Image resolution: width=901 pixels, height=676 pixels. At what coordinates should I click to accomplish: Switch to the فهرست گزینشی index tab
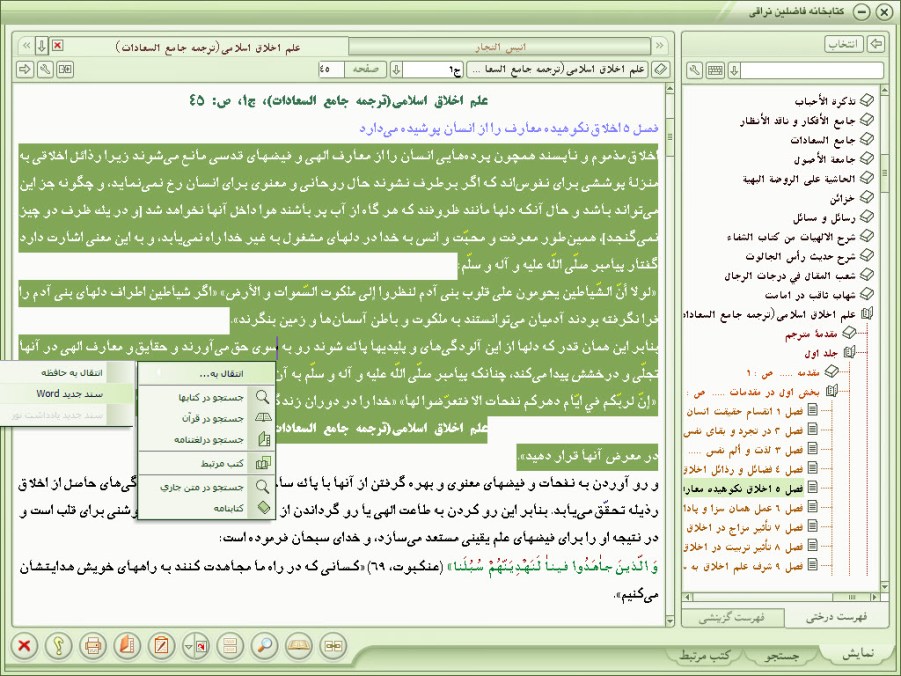[732, 618]
